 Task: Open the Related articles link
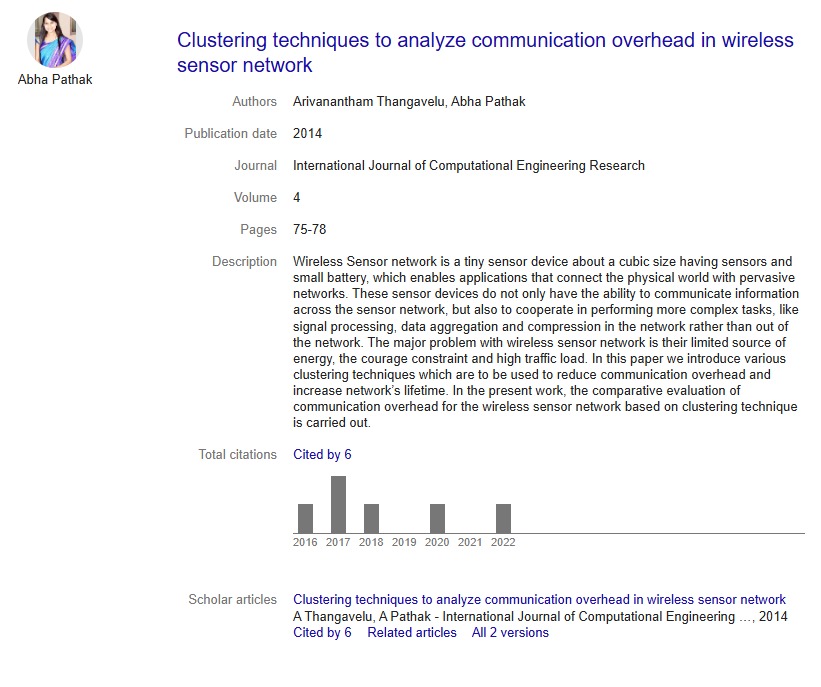[412, 633]
